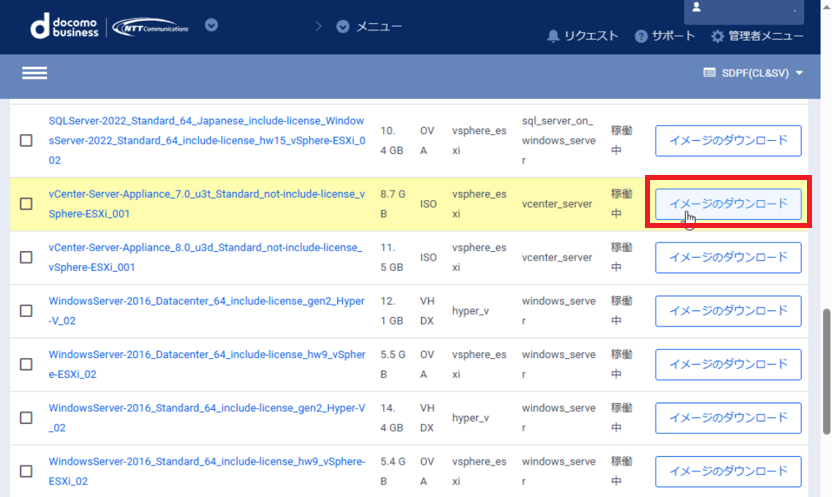Tick checkbox for vCenter-Server-Appliance_7.0 row
The width and height of the screenshot is (832, 497).
(x=26, y=204)
